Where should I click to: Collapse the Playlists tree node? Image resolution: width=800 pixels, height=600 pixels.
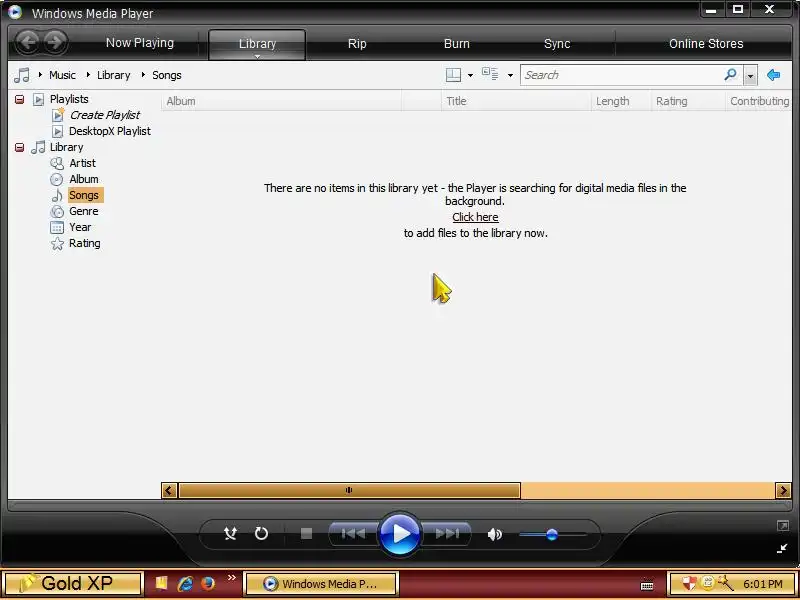[x=19, y=99]
